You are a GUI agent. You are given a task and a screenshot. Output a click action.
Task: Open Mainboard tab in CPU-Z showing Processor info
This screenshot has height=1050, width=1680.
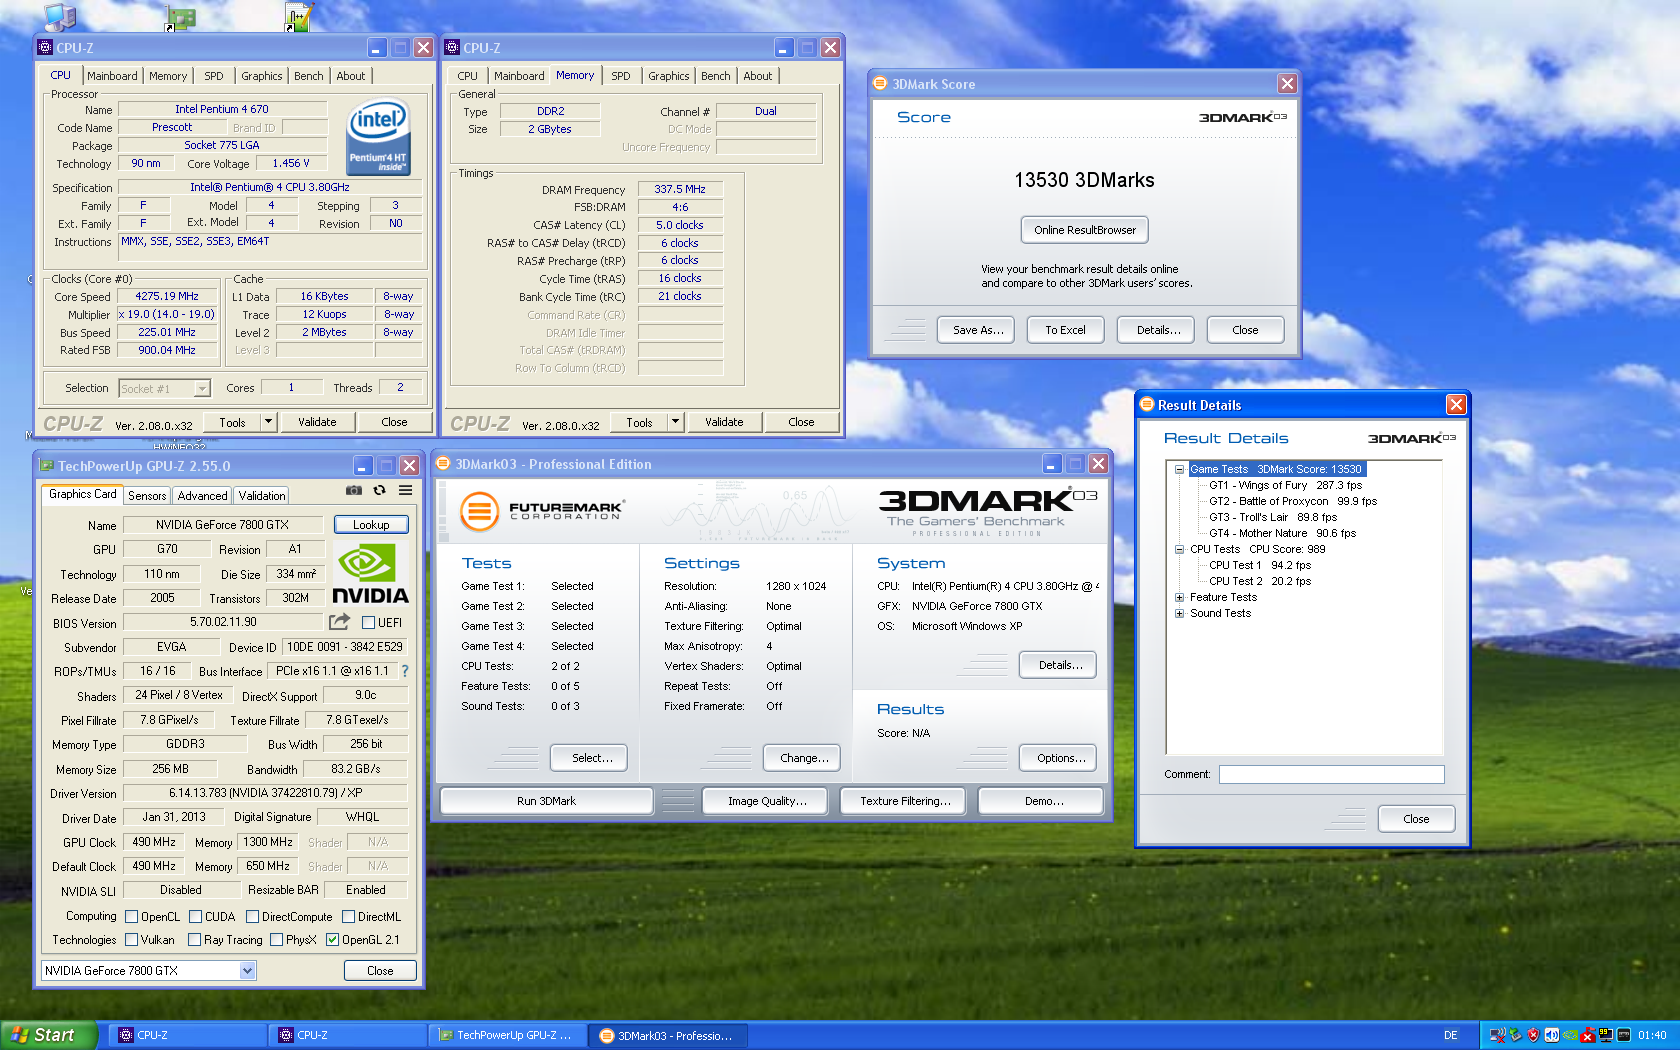point(112,76)
